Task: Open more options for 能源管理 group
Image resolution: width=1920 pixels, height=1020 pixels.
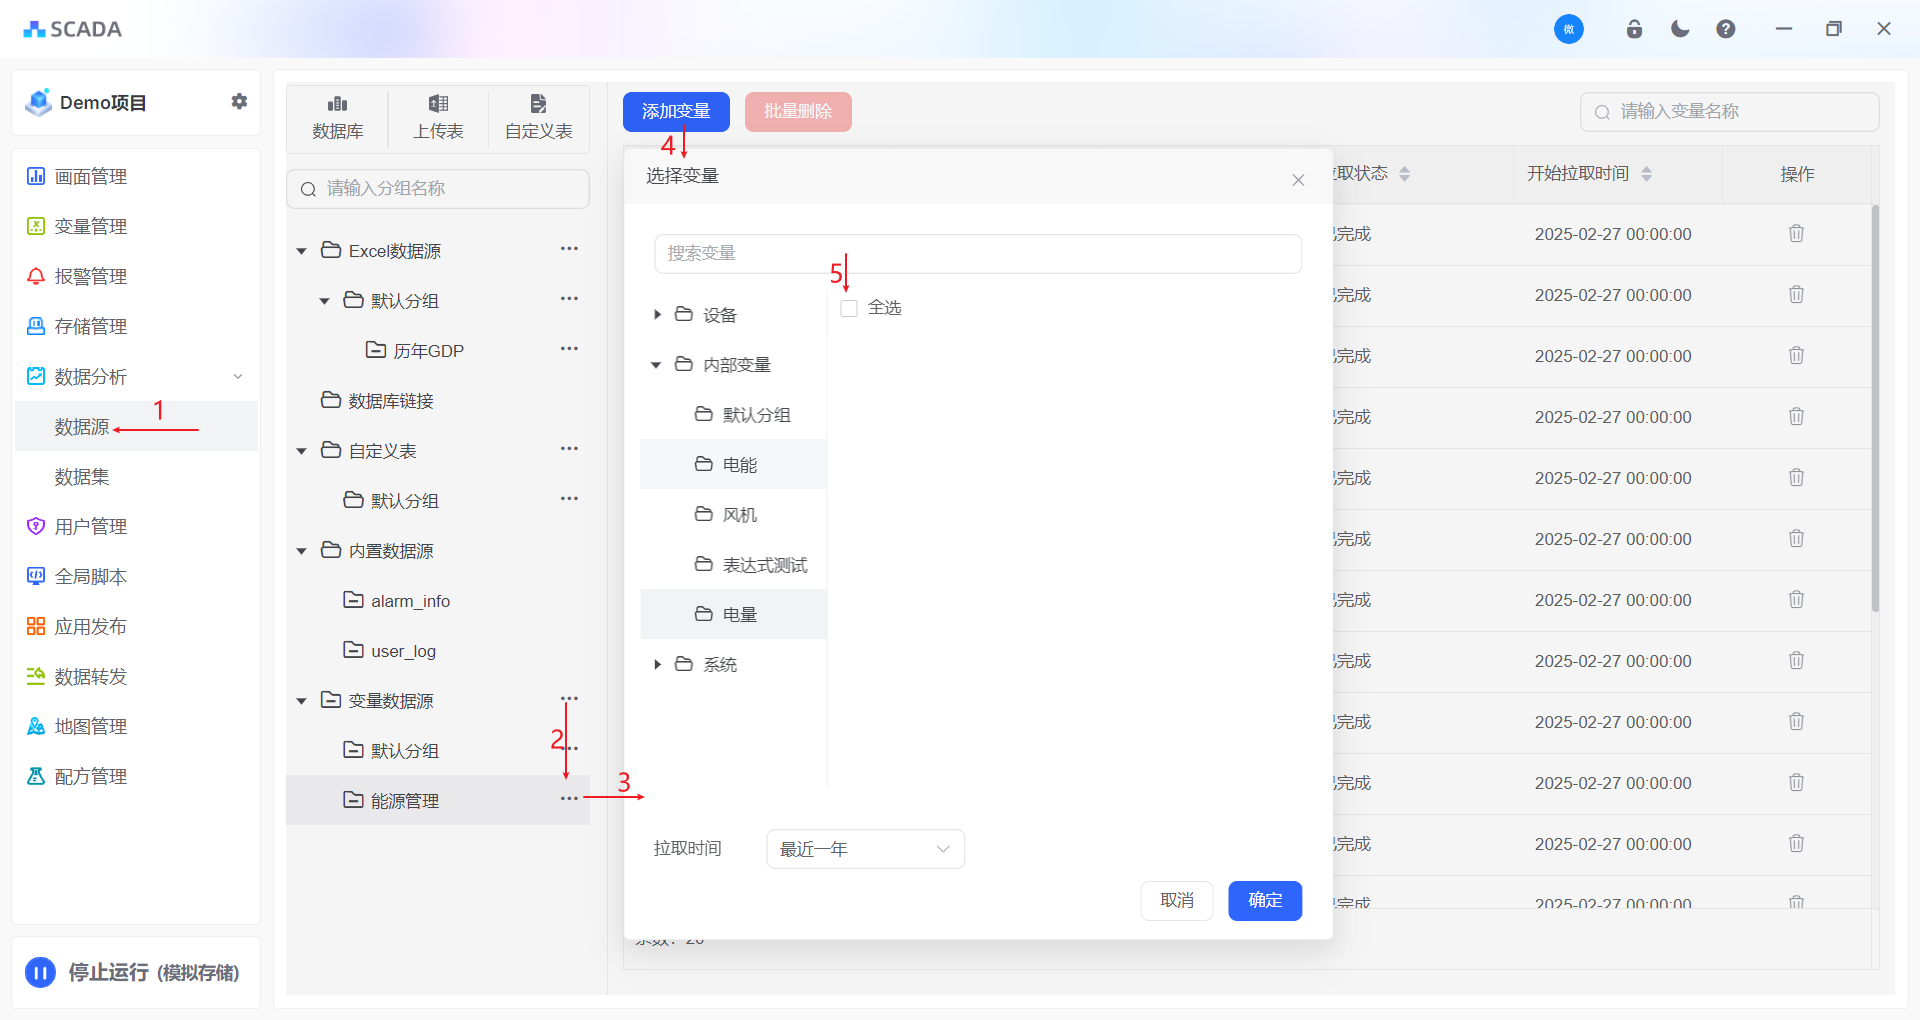Action: click(x=569, y=798)
